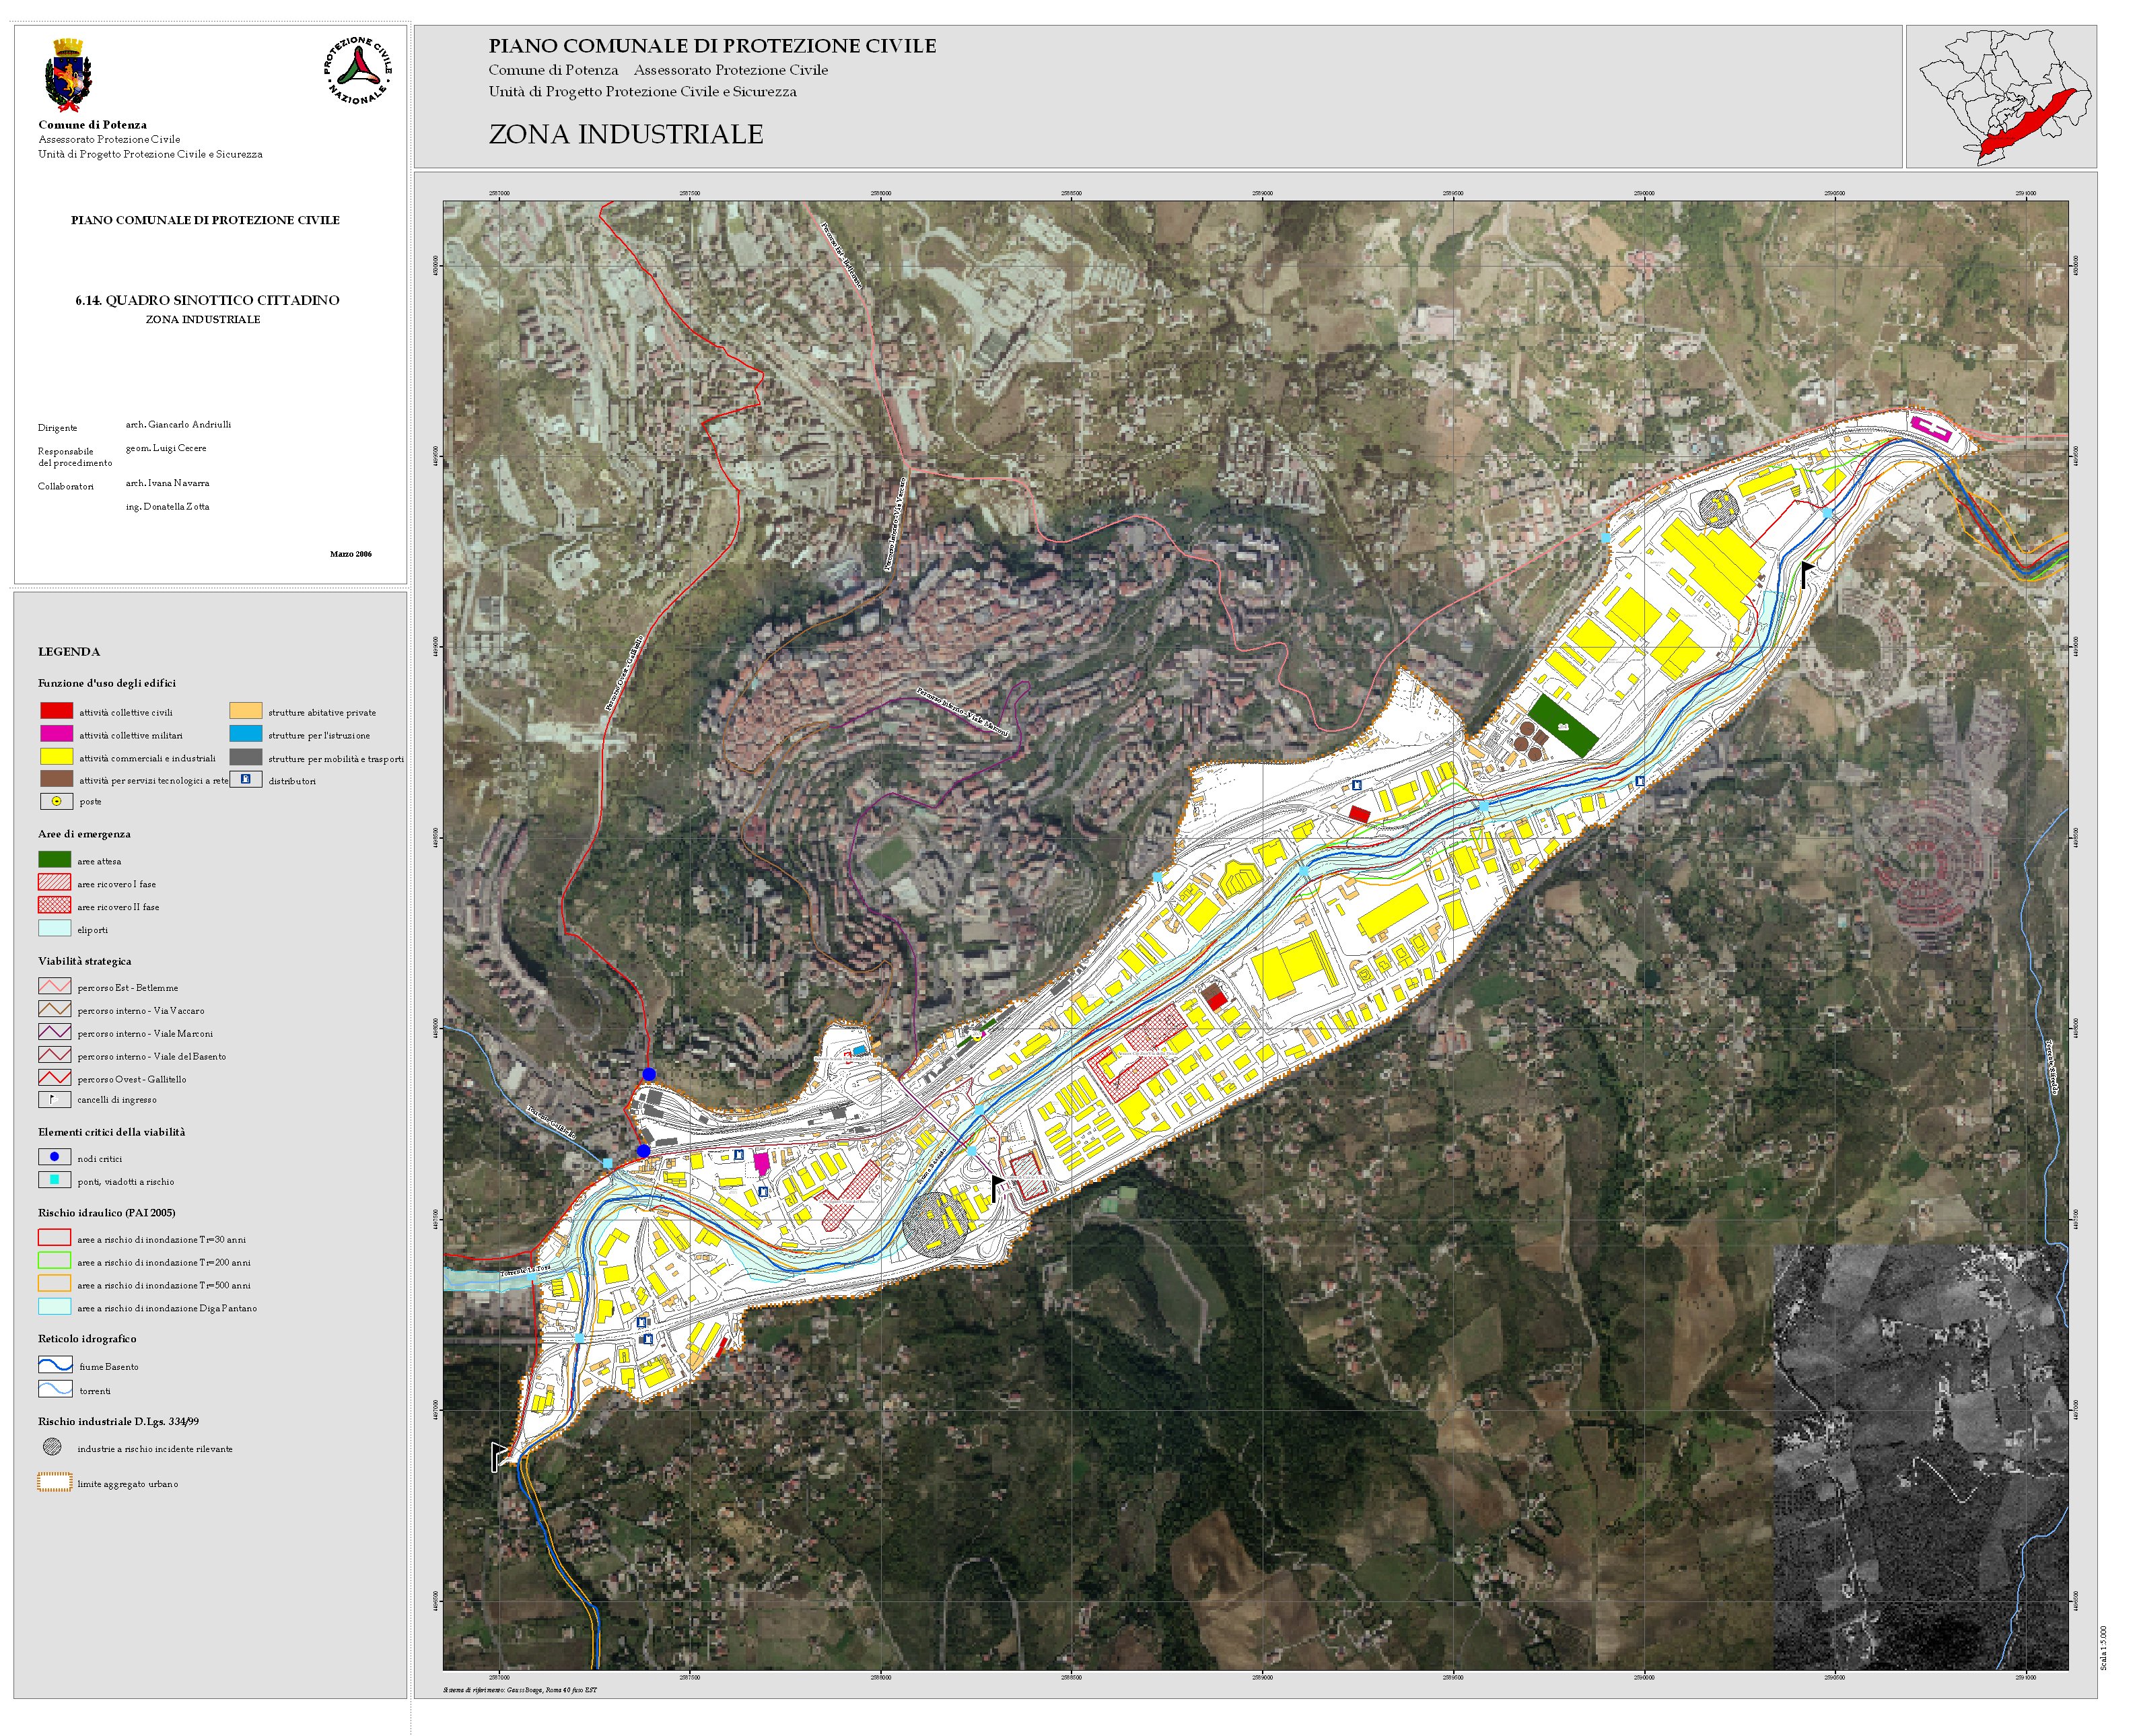Click the yellow 'attività commerciali e industriali' swatch
The width and height of the screenshot is (2137, 1736).
[x=56, y=757]
